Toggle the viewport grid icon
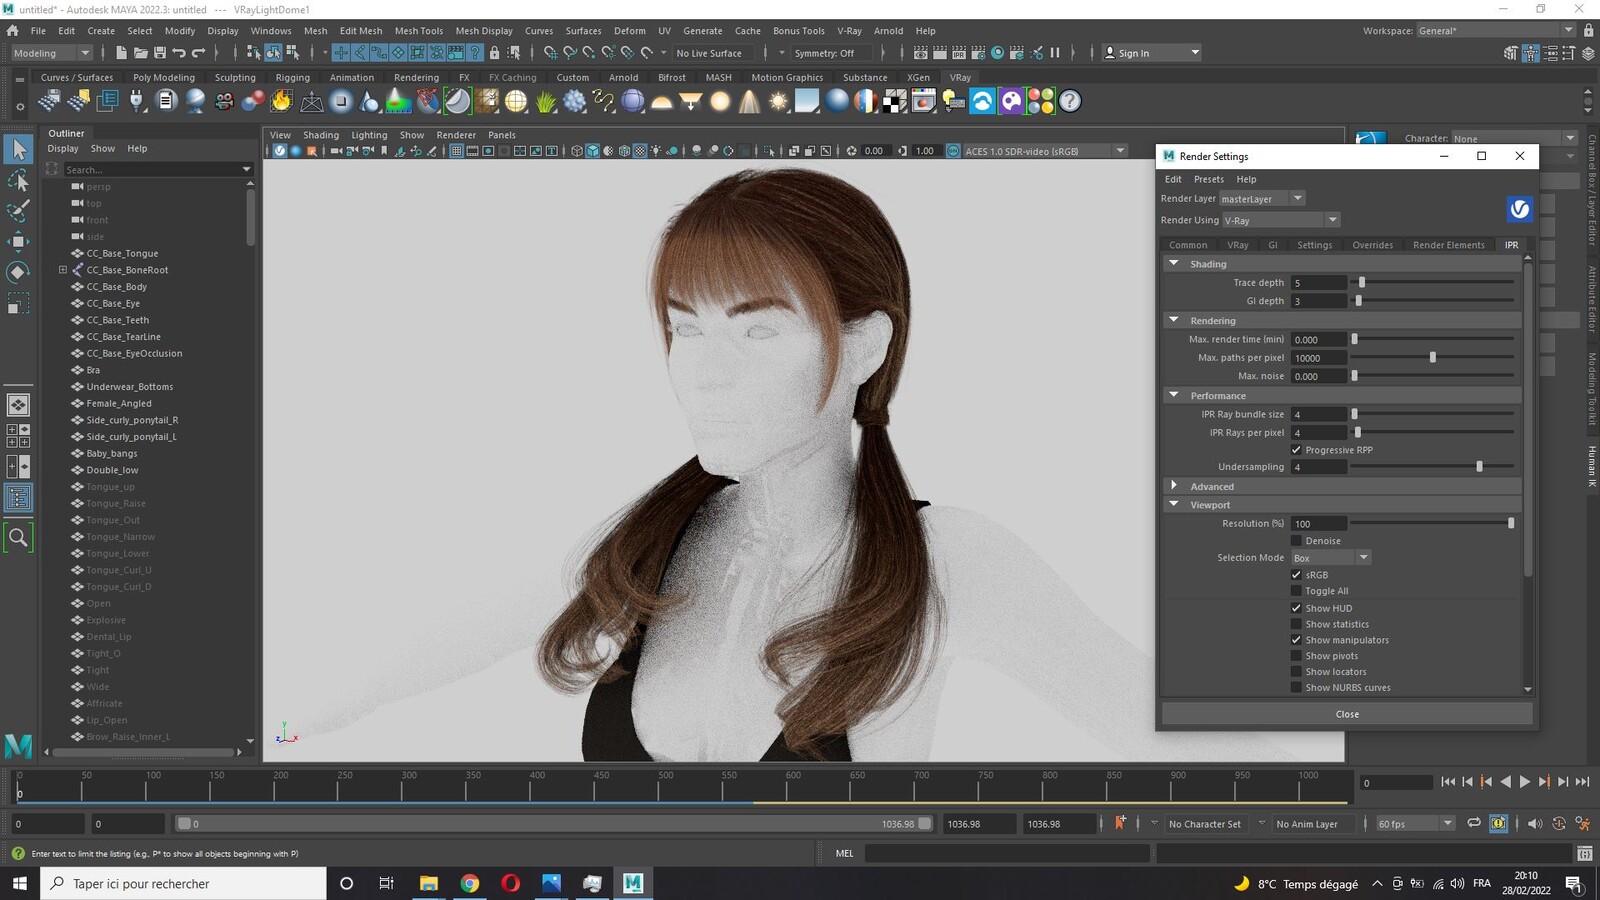The height and width of the screenshot is (900, 1600). click(x=456, y=151)
